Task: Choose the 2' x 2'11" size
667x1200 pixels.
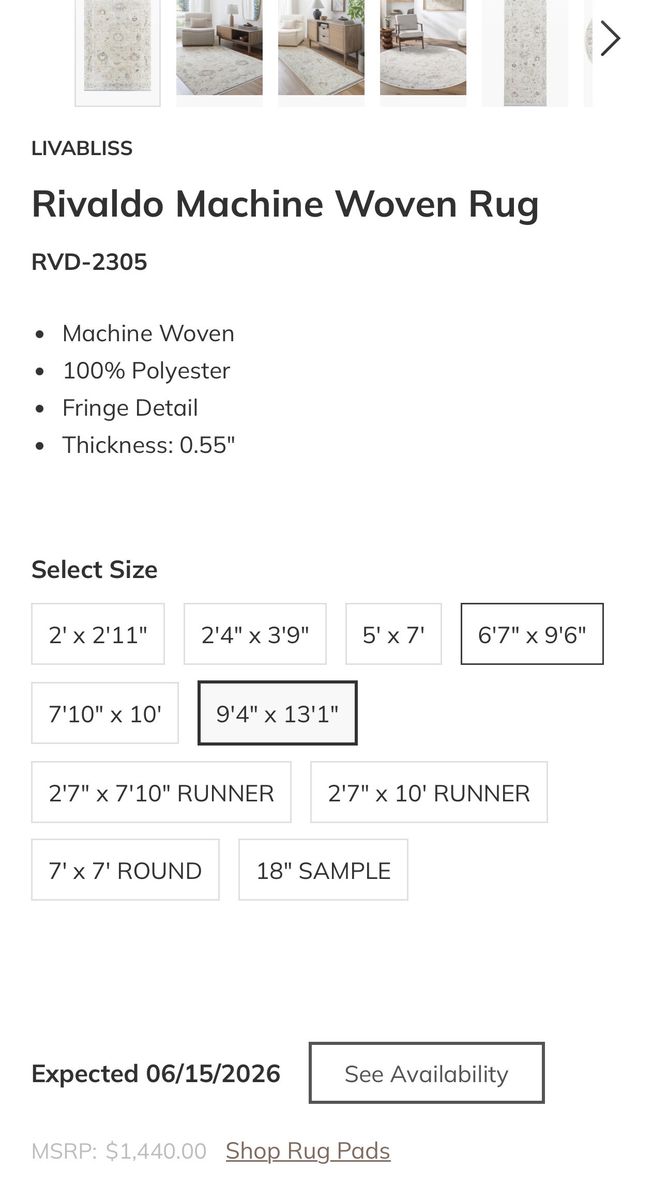Action: point(98,634)
